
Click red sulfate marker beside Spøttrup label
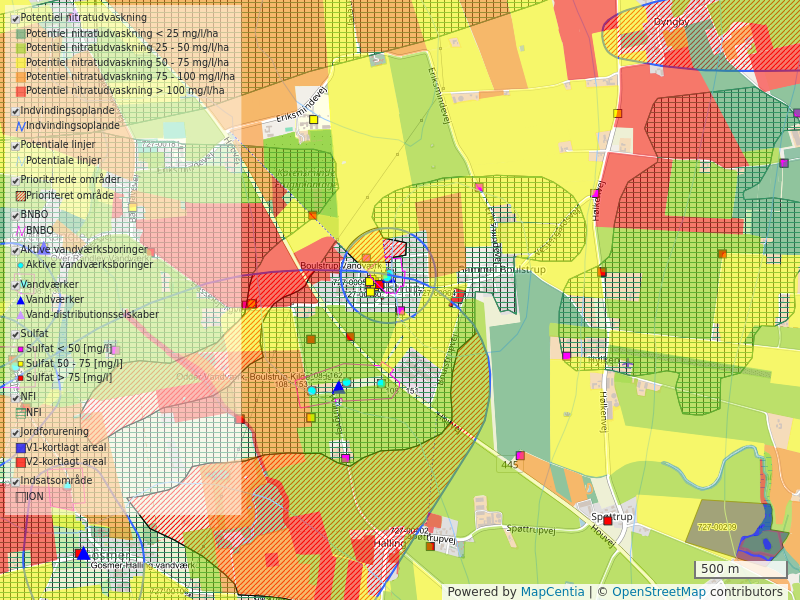(607, 520)
